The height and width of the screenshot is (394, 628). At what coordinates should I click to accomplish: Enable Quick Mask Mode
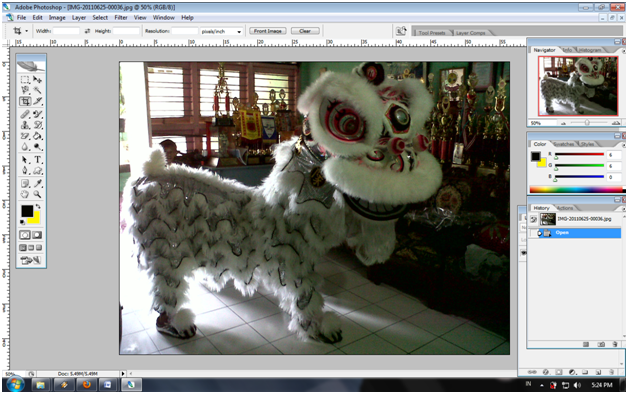click(37, 235)
